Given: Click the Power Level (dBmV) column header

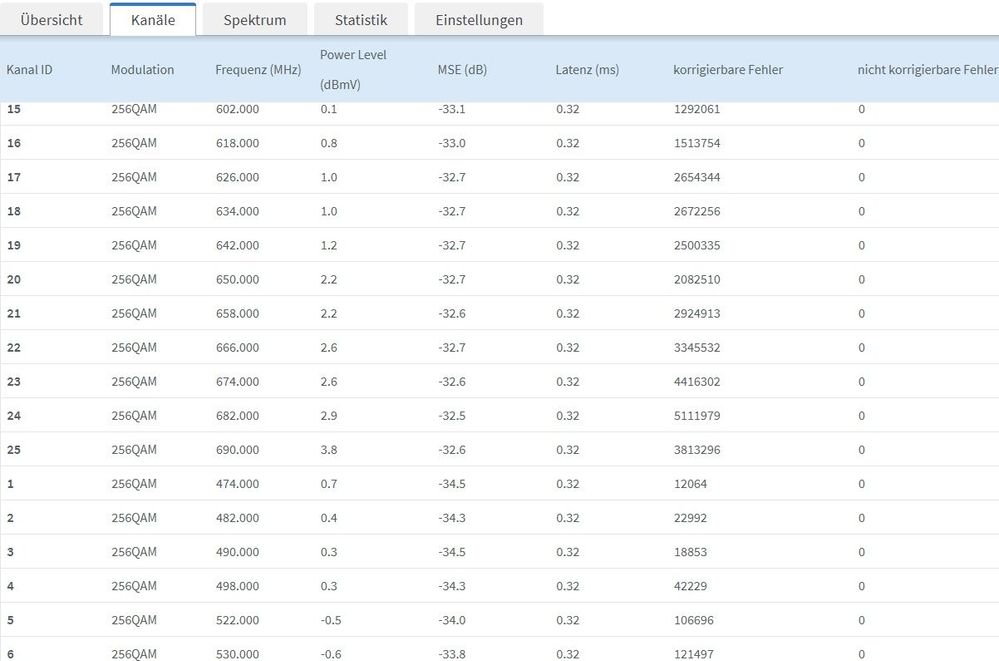Looking at the screenshot, I should (x=353, y=69).
